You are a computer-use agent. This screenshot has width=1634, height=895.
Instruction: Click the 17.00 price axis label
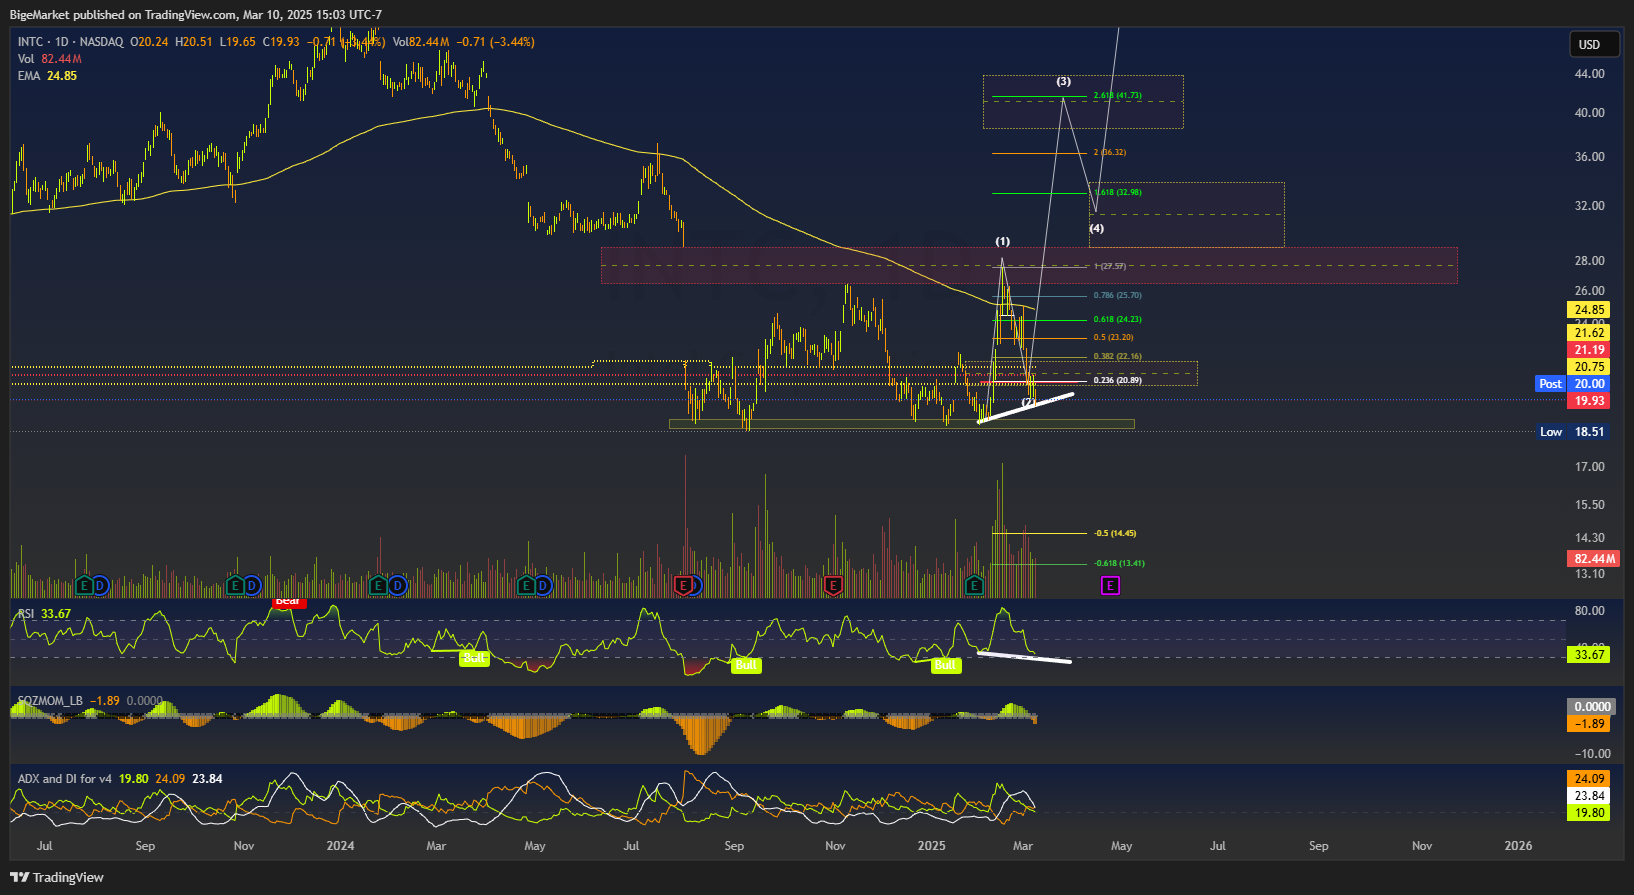point(1589,467)
